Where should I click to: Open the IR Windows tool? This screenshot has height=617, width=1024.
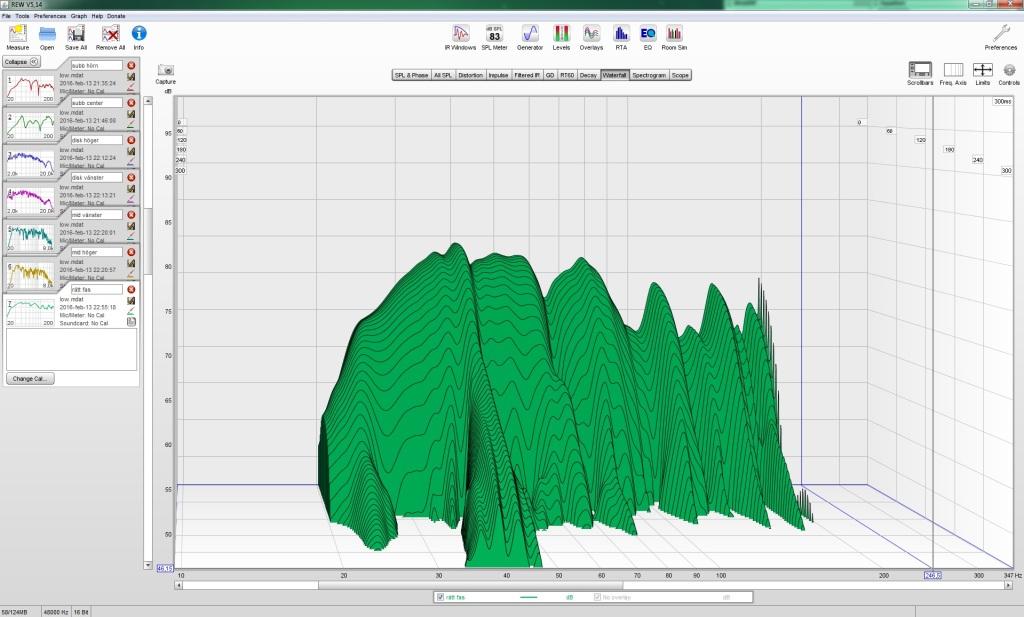[x=460, y=37]
